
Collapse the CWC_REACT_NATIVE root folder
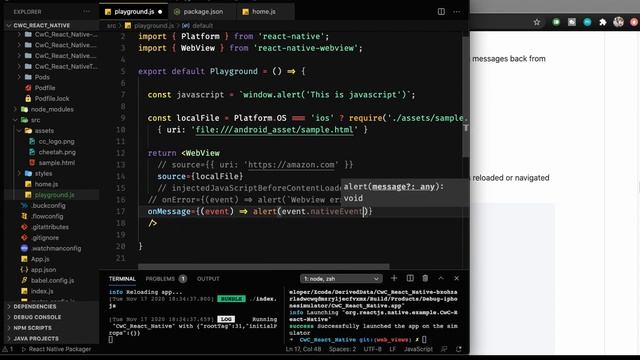point(41,25)
